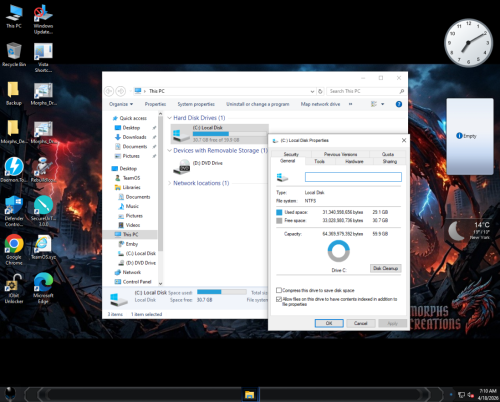Image resolution: width=500 pixels, height=402 pixels.
Task: Click File Explorer on the taskbar
Action: [x=249, y=395]
